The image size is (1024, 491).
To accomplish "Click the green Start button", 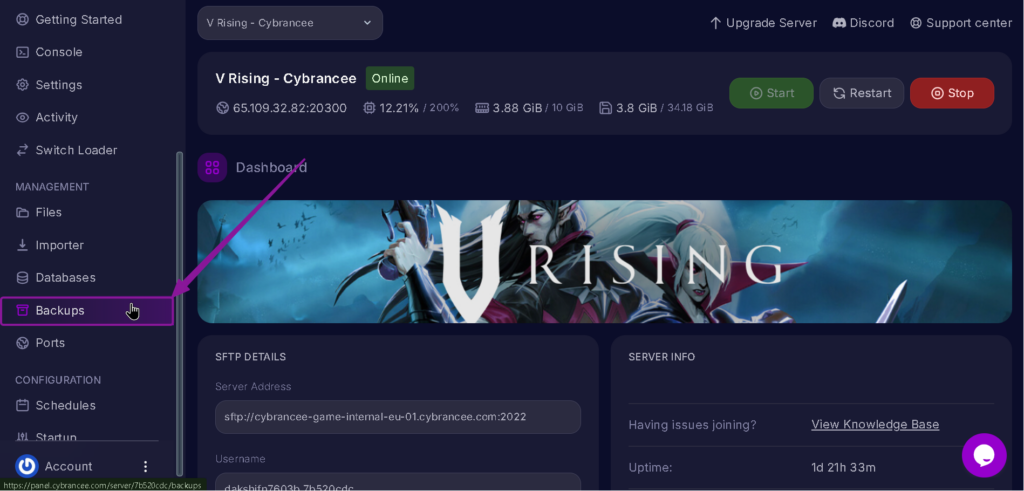I will tap(771, 93).
